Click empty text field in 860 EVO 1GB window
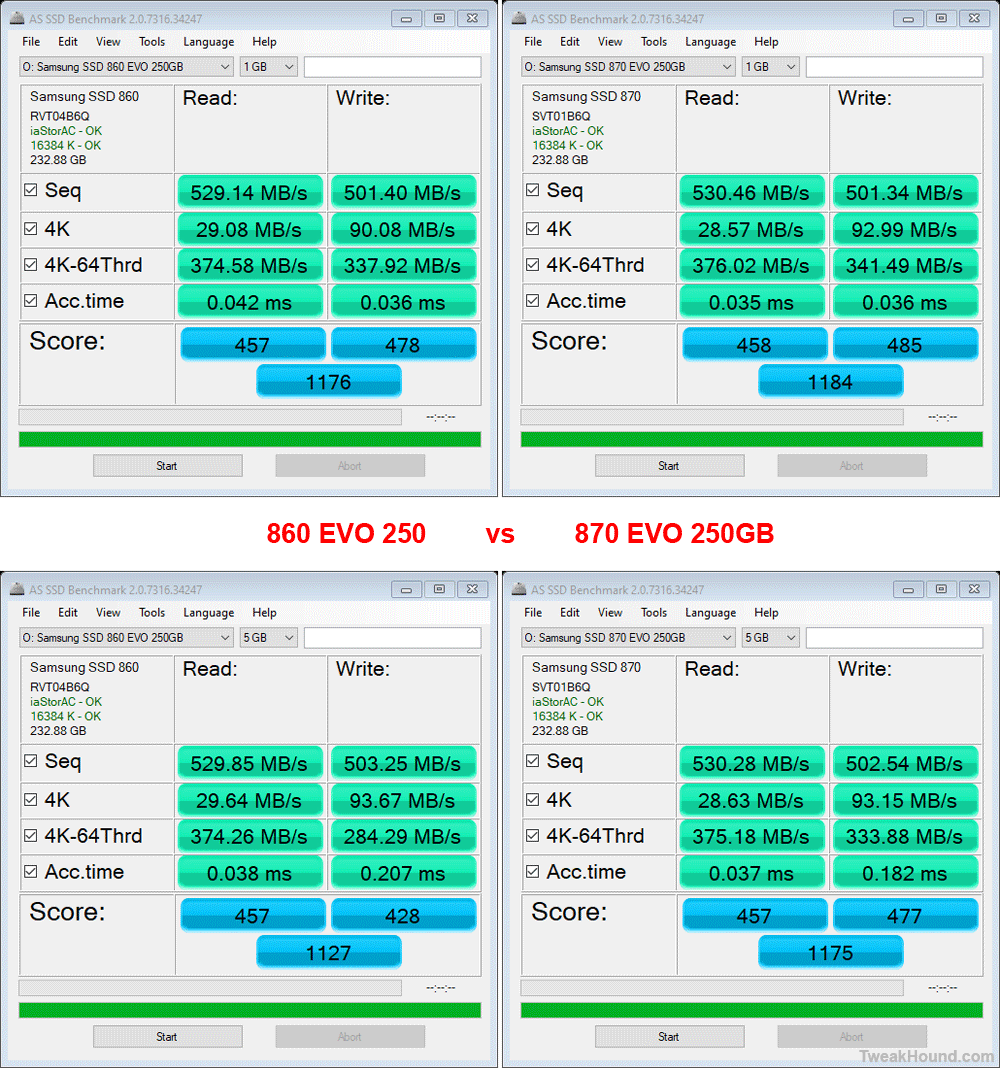The height and width of the screenshot is (1068, 1000). [392, 67]
